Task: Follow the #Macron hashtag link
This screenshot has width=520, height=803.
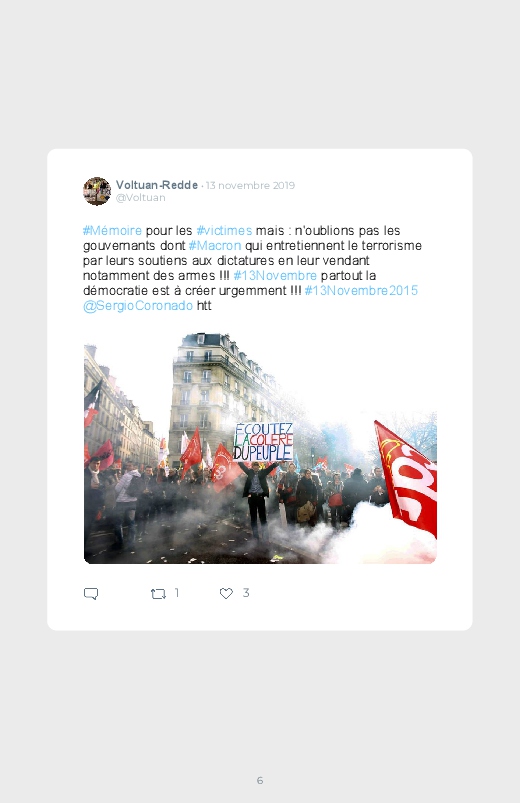Action: point(215,245)
